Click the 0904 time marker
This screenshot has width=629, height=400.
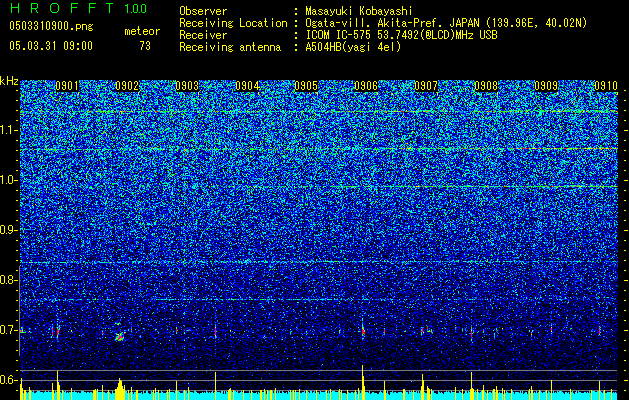coord(247,86)
